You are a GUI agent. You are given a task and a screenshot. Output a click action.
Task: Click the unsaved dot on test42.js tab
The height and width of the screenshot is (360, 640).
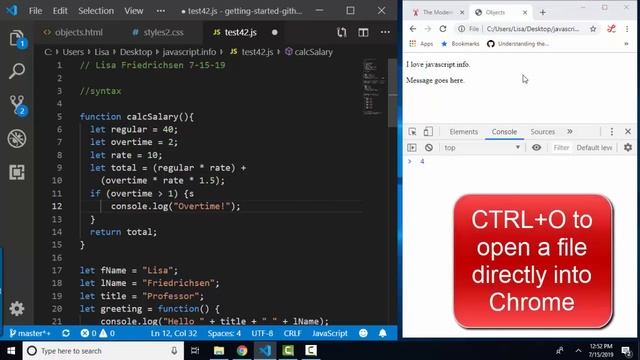pos(275,32)
